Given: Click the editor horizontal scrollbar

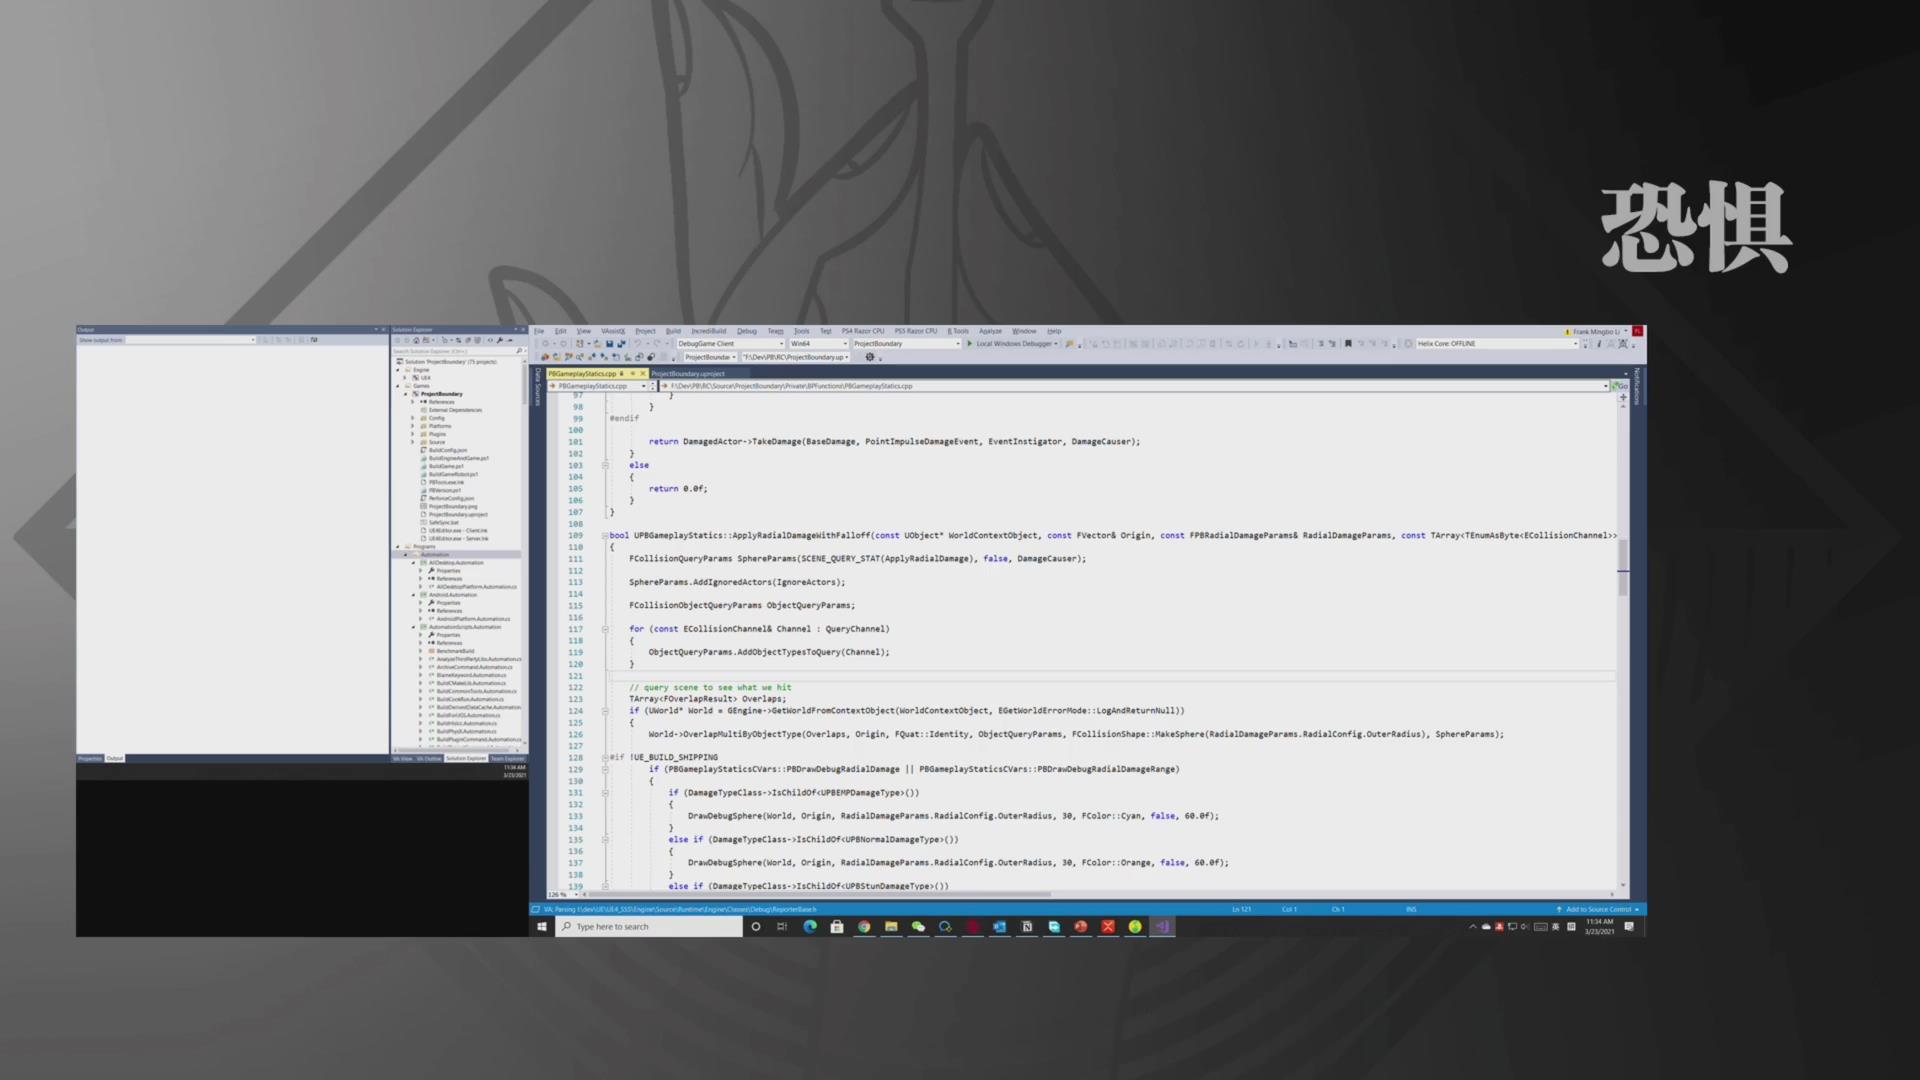Looking at the screenshot, I should 1100,894.
